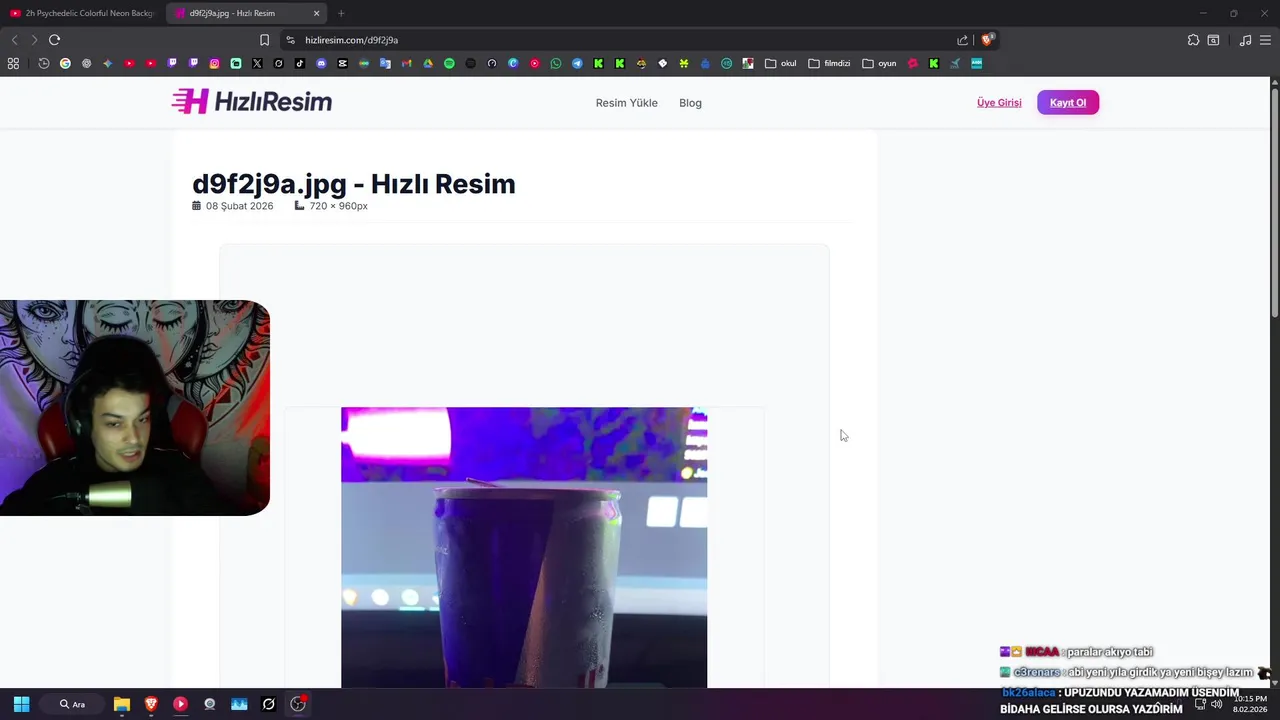The image size is (1280, 720).
Task: Click the Üye Girişi link
Action: (999, 103)
